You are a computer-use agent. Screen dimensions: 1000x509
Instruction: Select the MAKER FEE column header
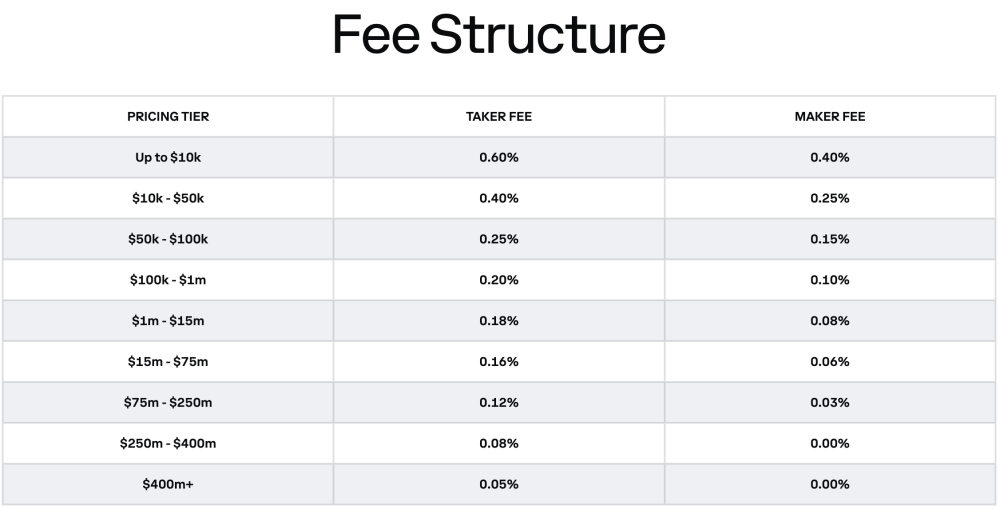pos(830,117)
